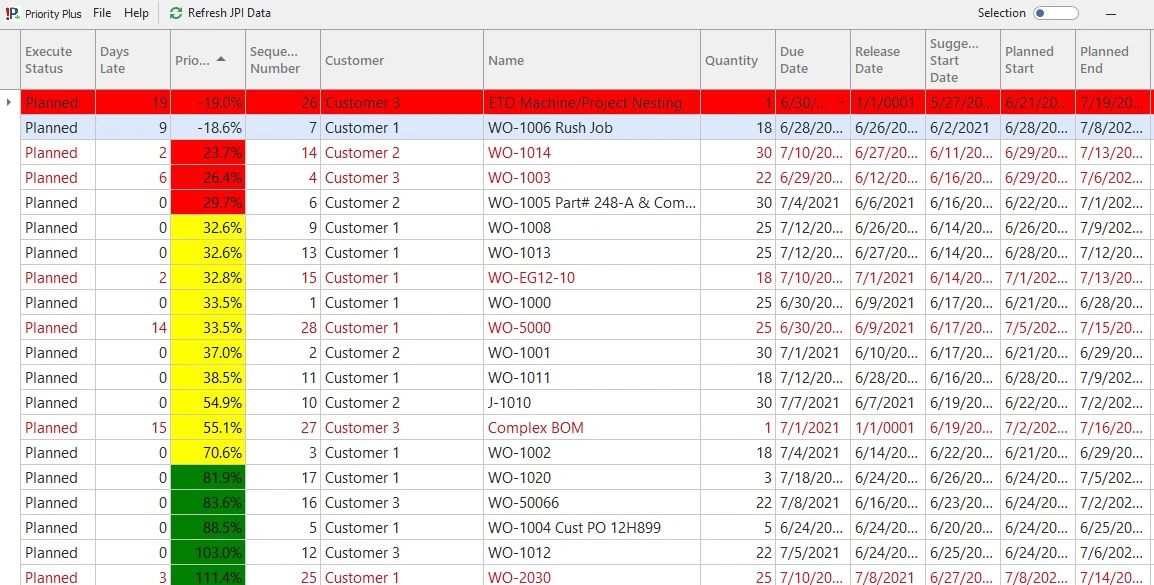Open the Help menu

click(x=136, y=13)
